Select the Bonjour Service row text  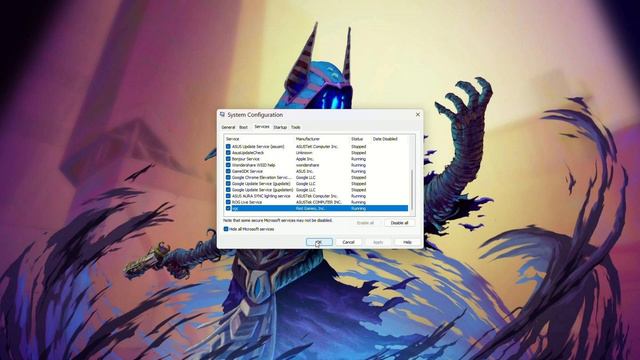click(x=246, y=159)
